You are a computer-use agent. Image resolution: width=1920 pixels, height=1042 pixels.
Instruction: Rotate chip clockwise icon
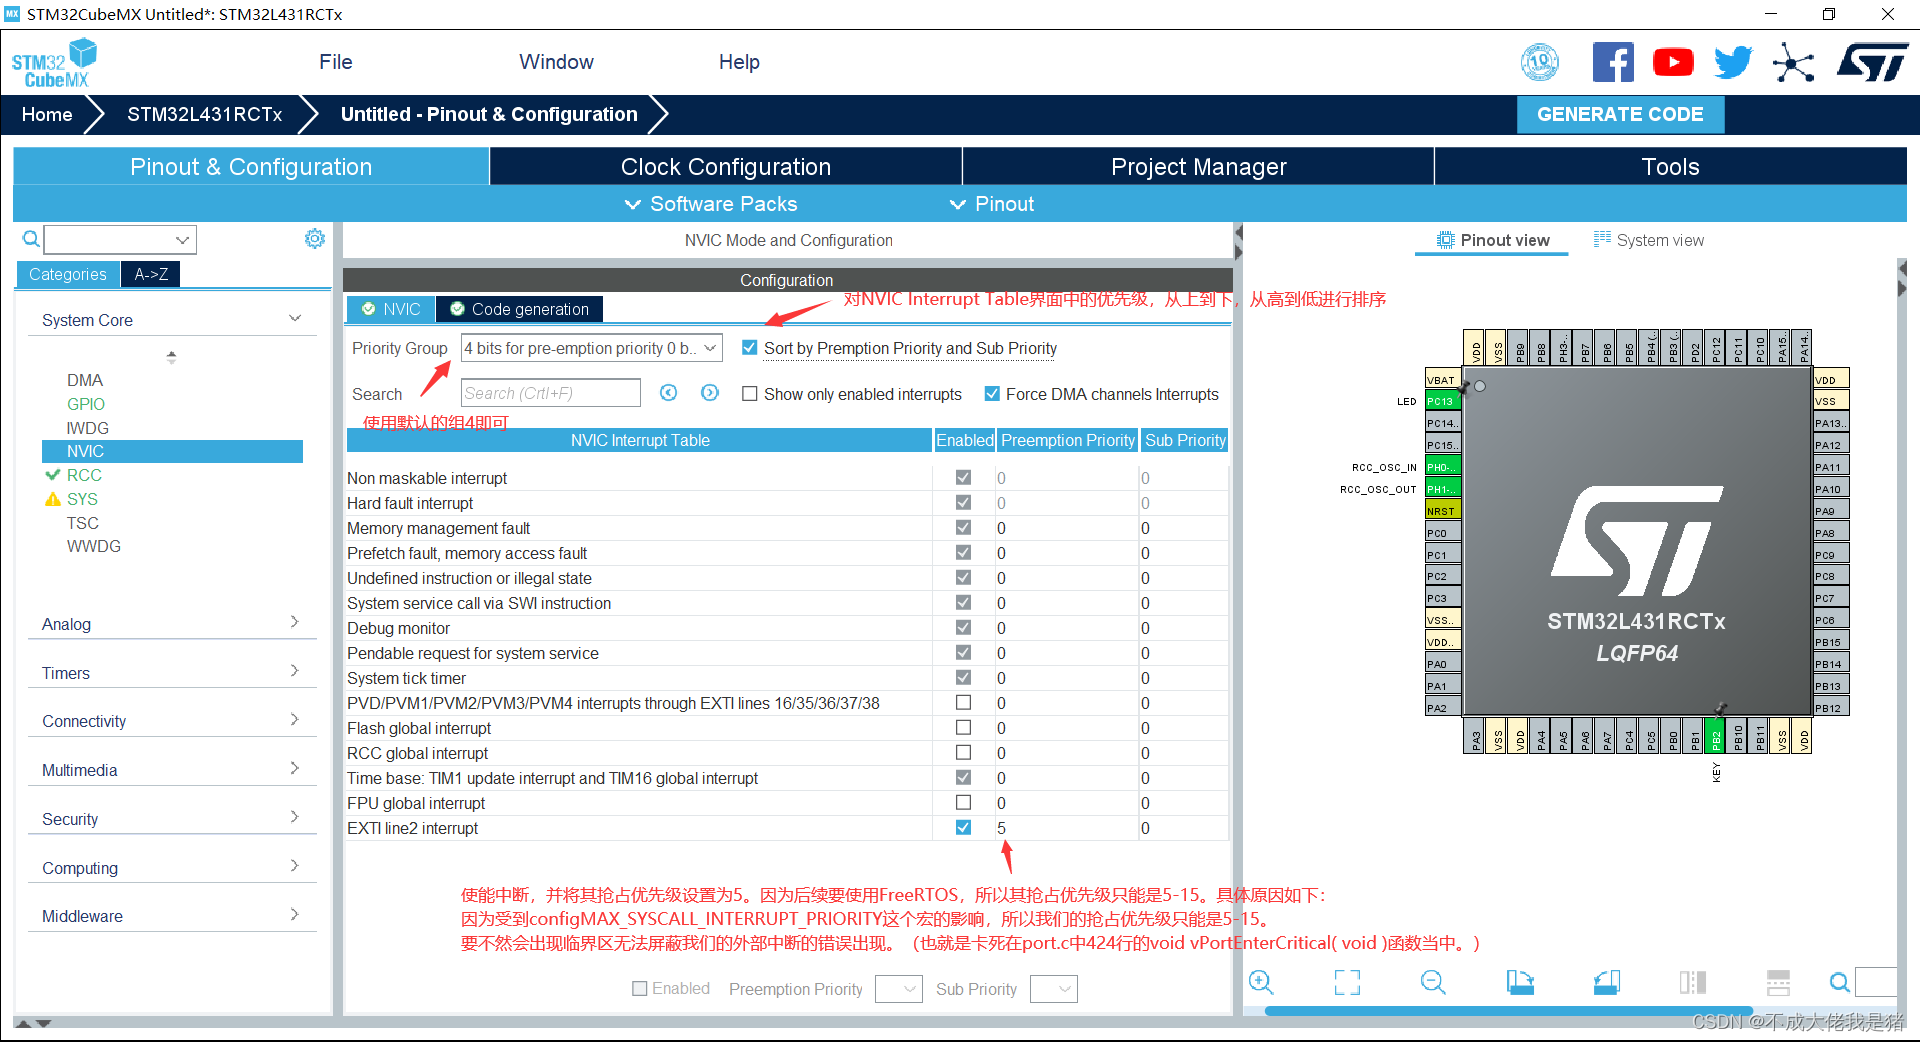[1520, 982]
